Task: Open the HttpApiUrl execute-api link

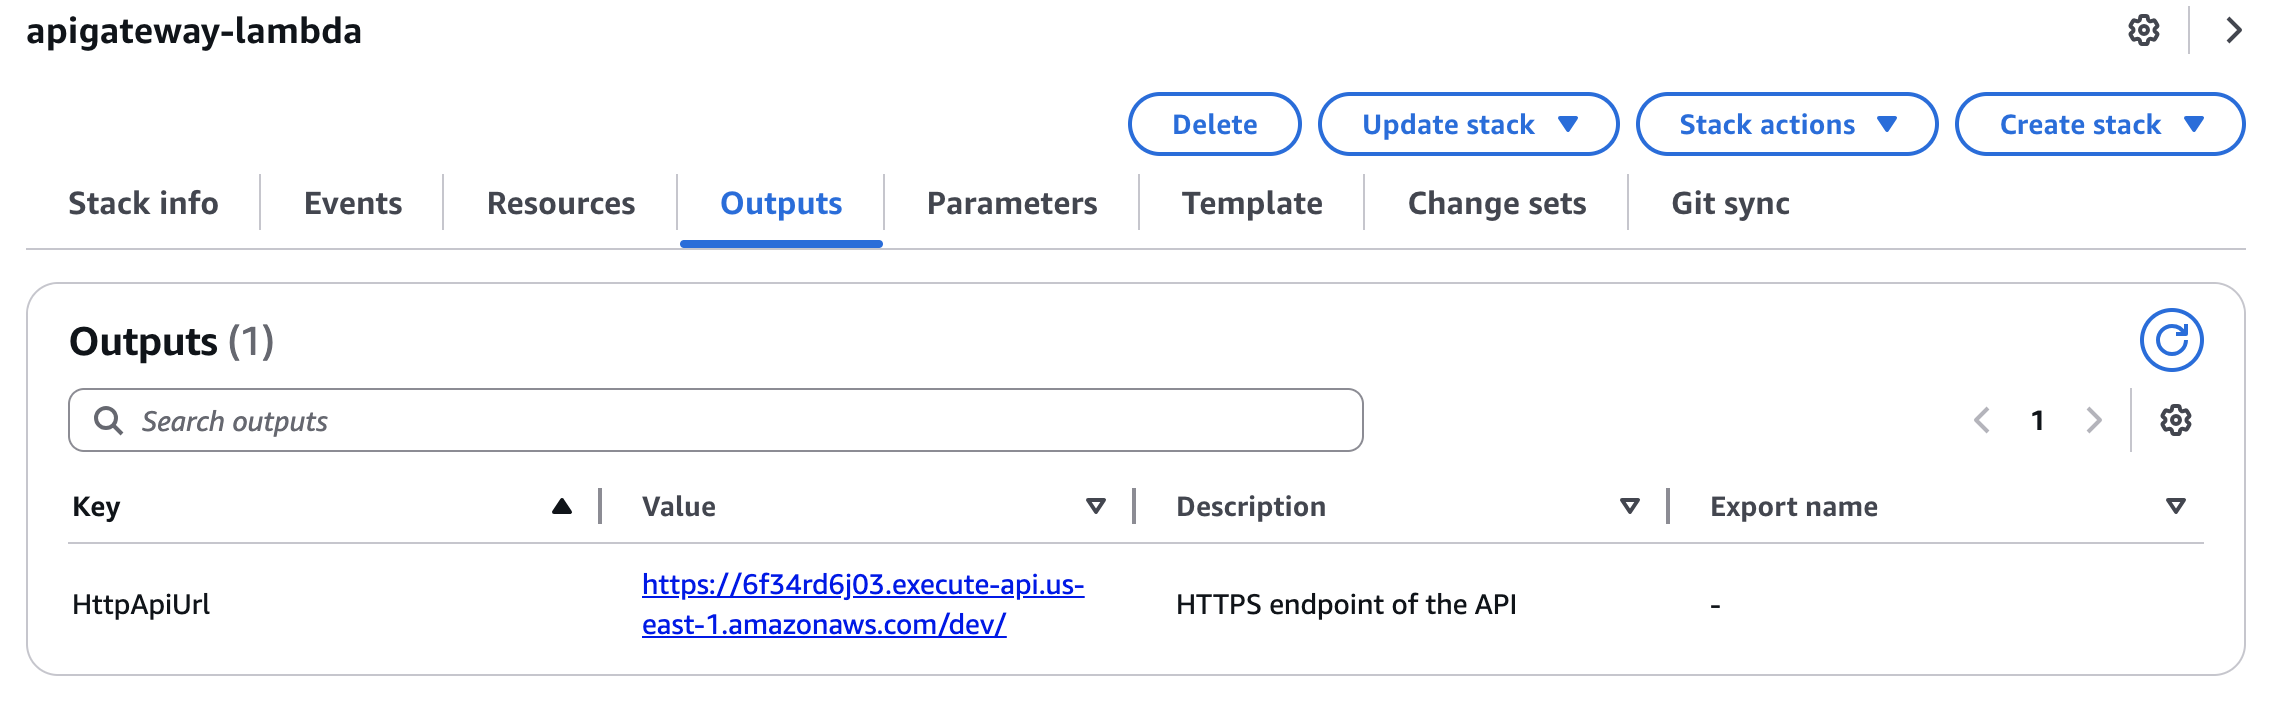Action: pyautogui.click(x=863, y=604)
